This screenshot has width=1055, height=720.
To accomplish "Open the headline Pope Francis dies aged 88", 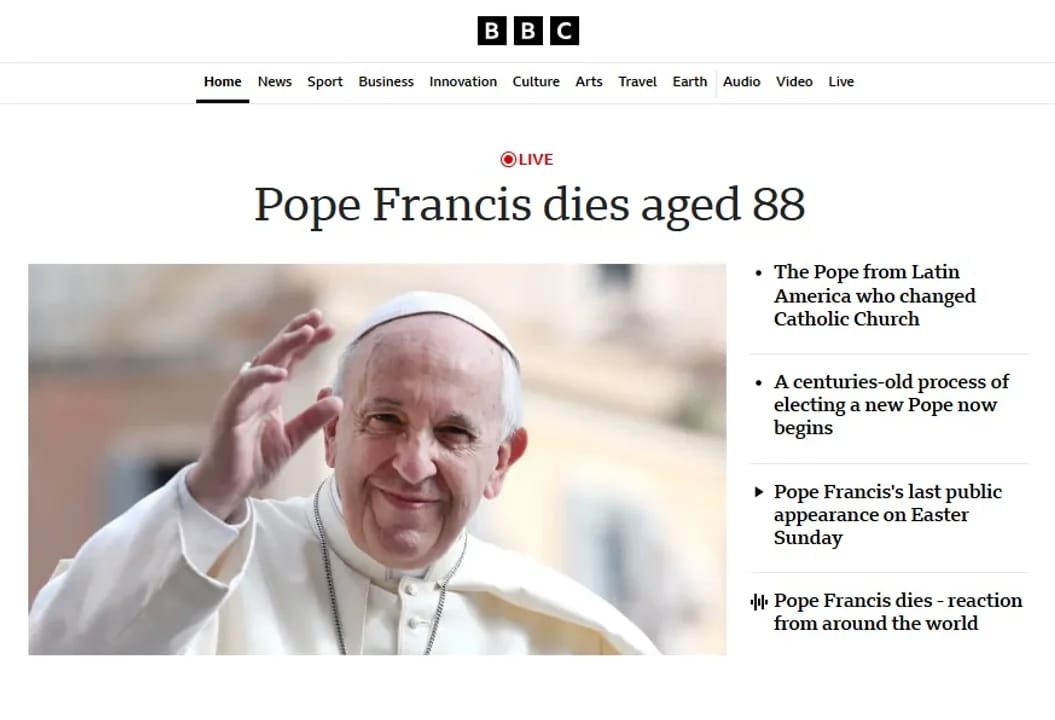I will tap(530, 205).
